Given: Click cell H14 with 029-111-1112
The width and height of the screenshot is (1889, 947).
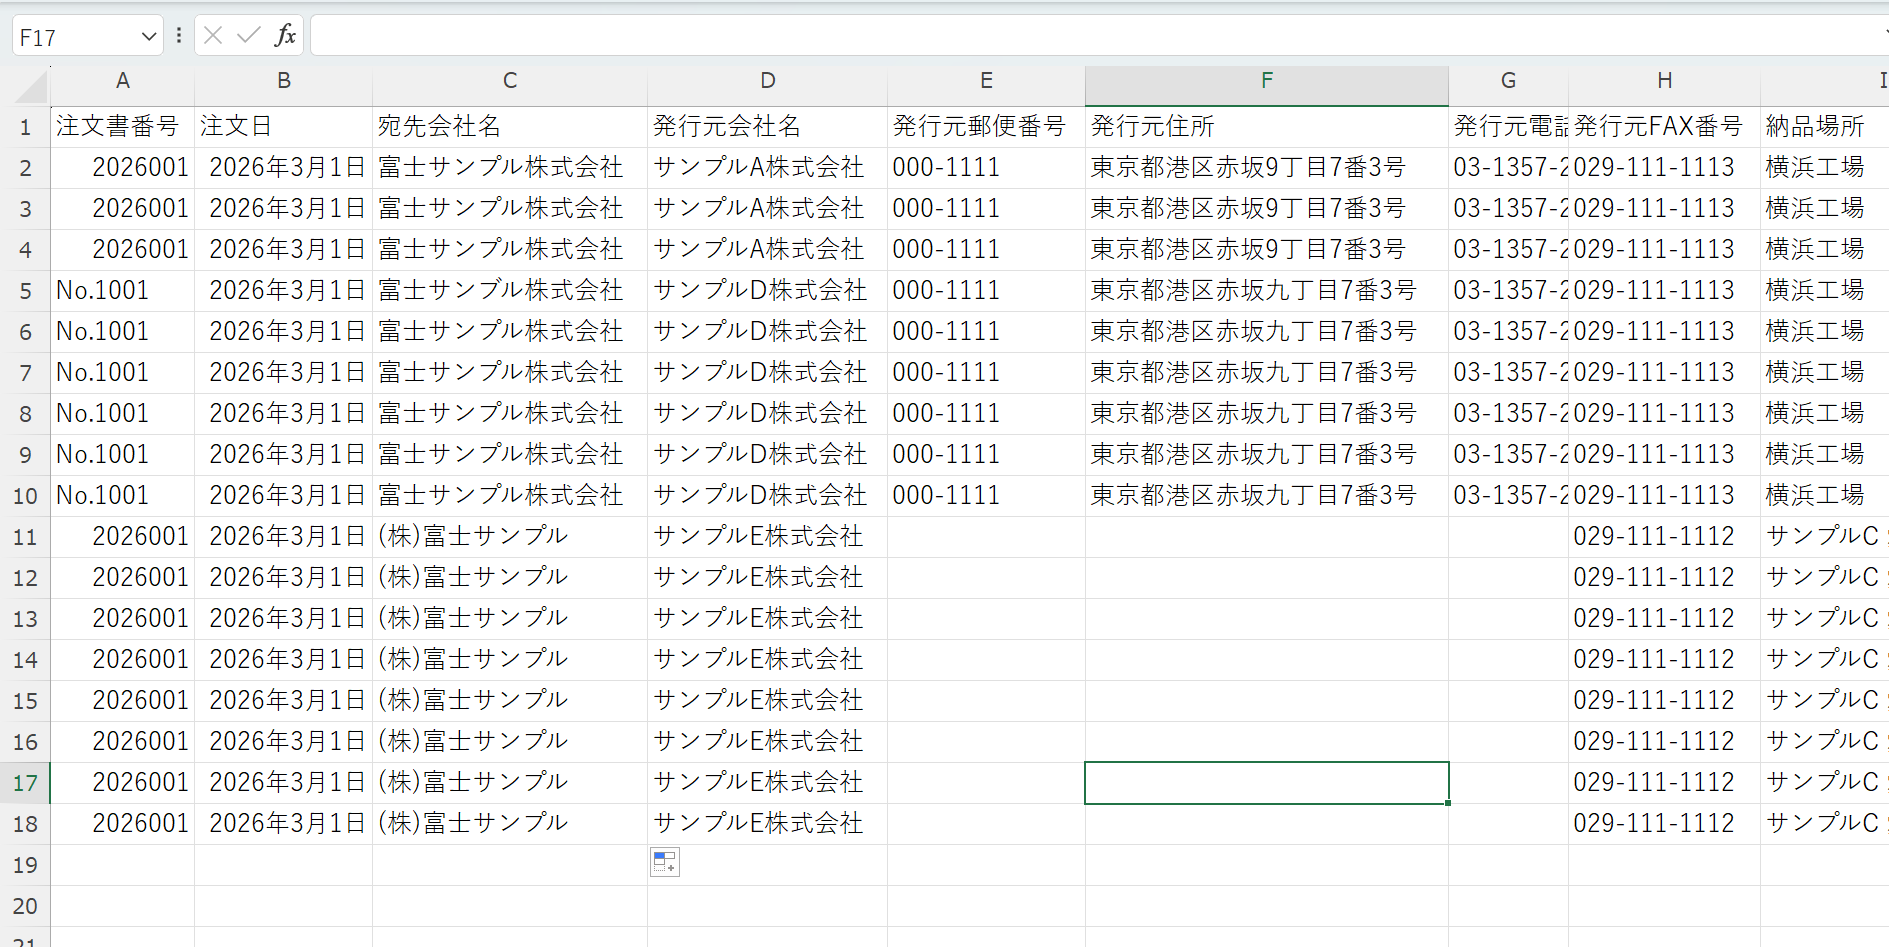Looking at the screenshot, I should [1664, 660].
